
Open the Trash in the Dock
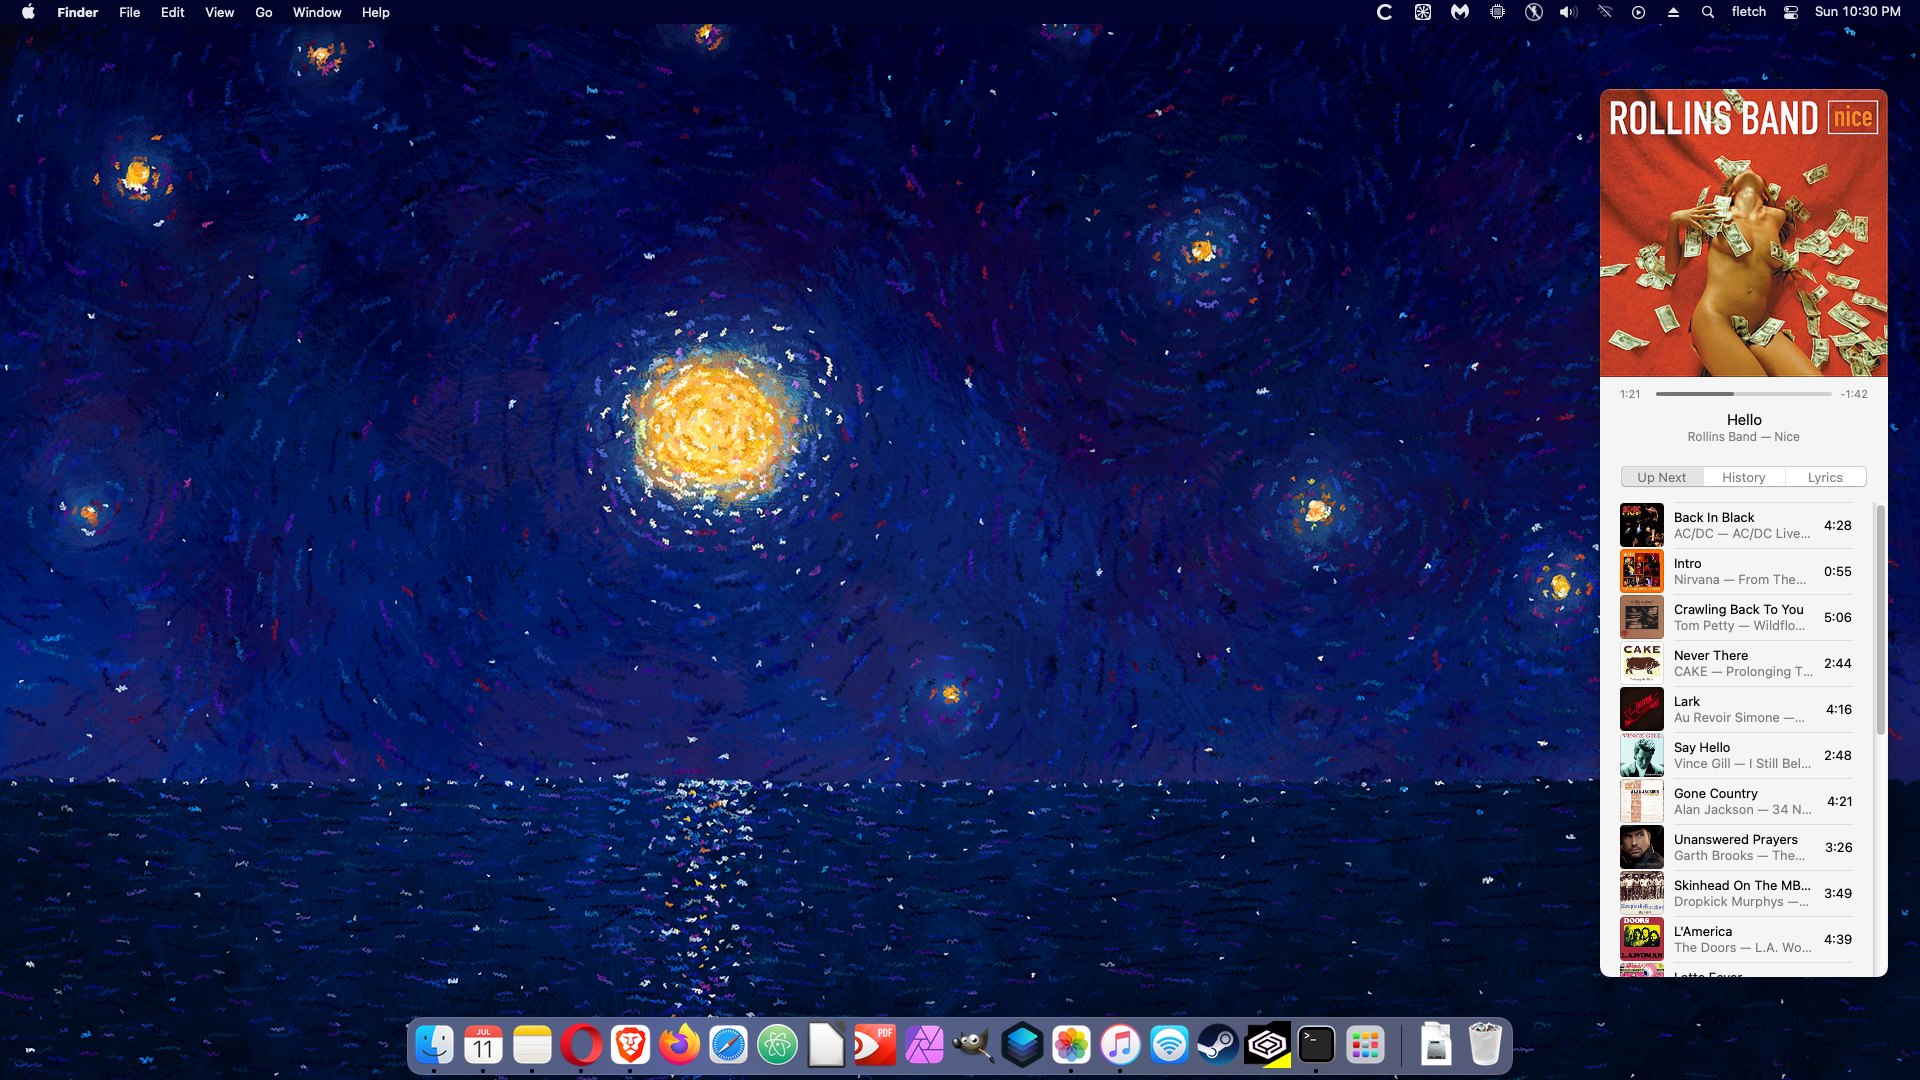point(1485,1045)
